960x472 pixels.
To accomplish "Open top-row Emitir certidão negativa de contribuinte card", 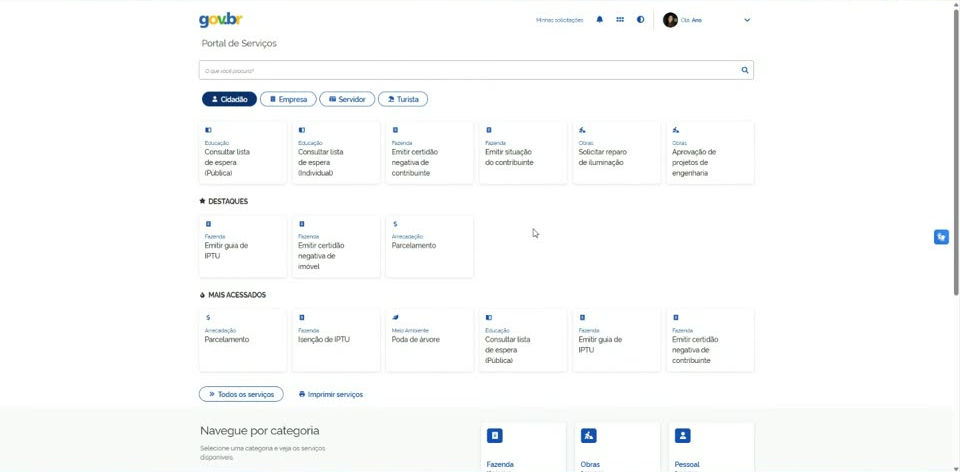I will [x=430, y=152].
